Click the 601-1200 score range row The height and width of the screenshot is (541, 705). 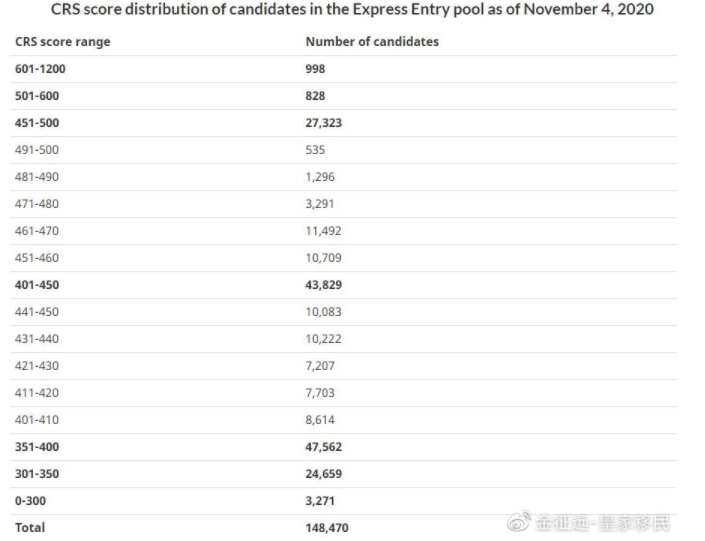click(344, 69)
